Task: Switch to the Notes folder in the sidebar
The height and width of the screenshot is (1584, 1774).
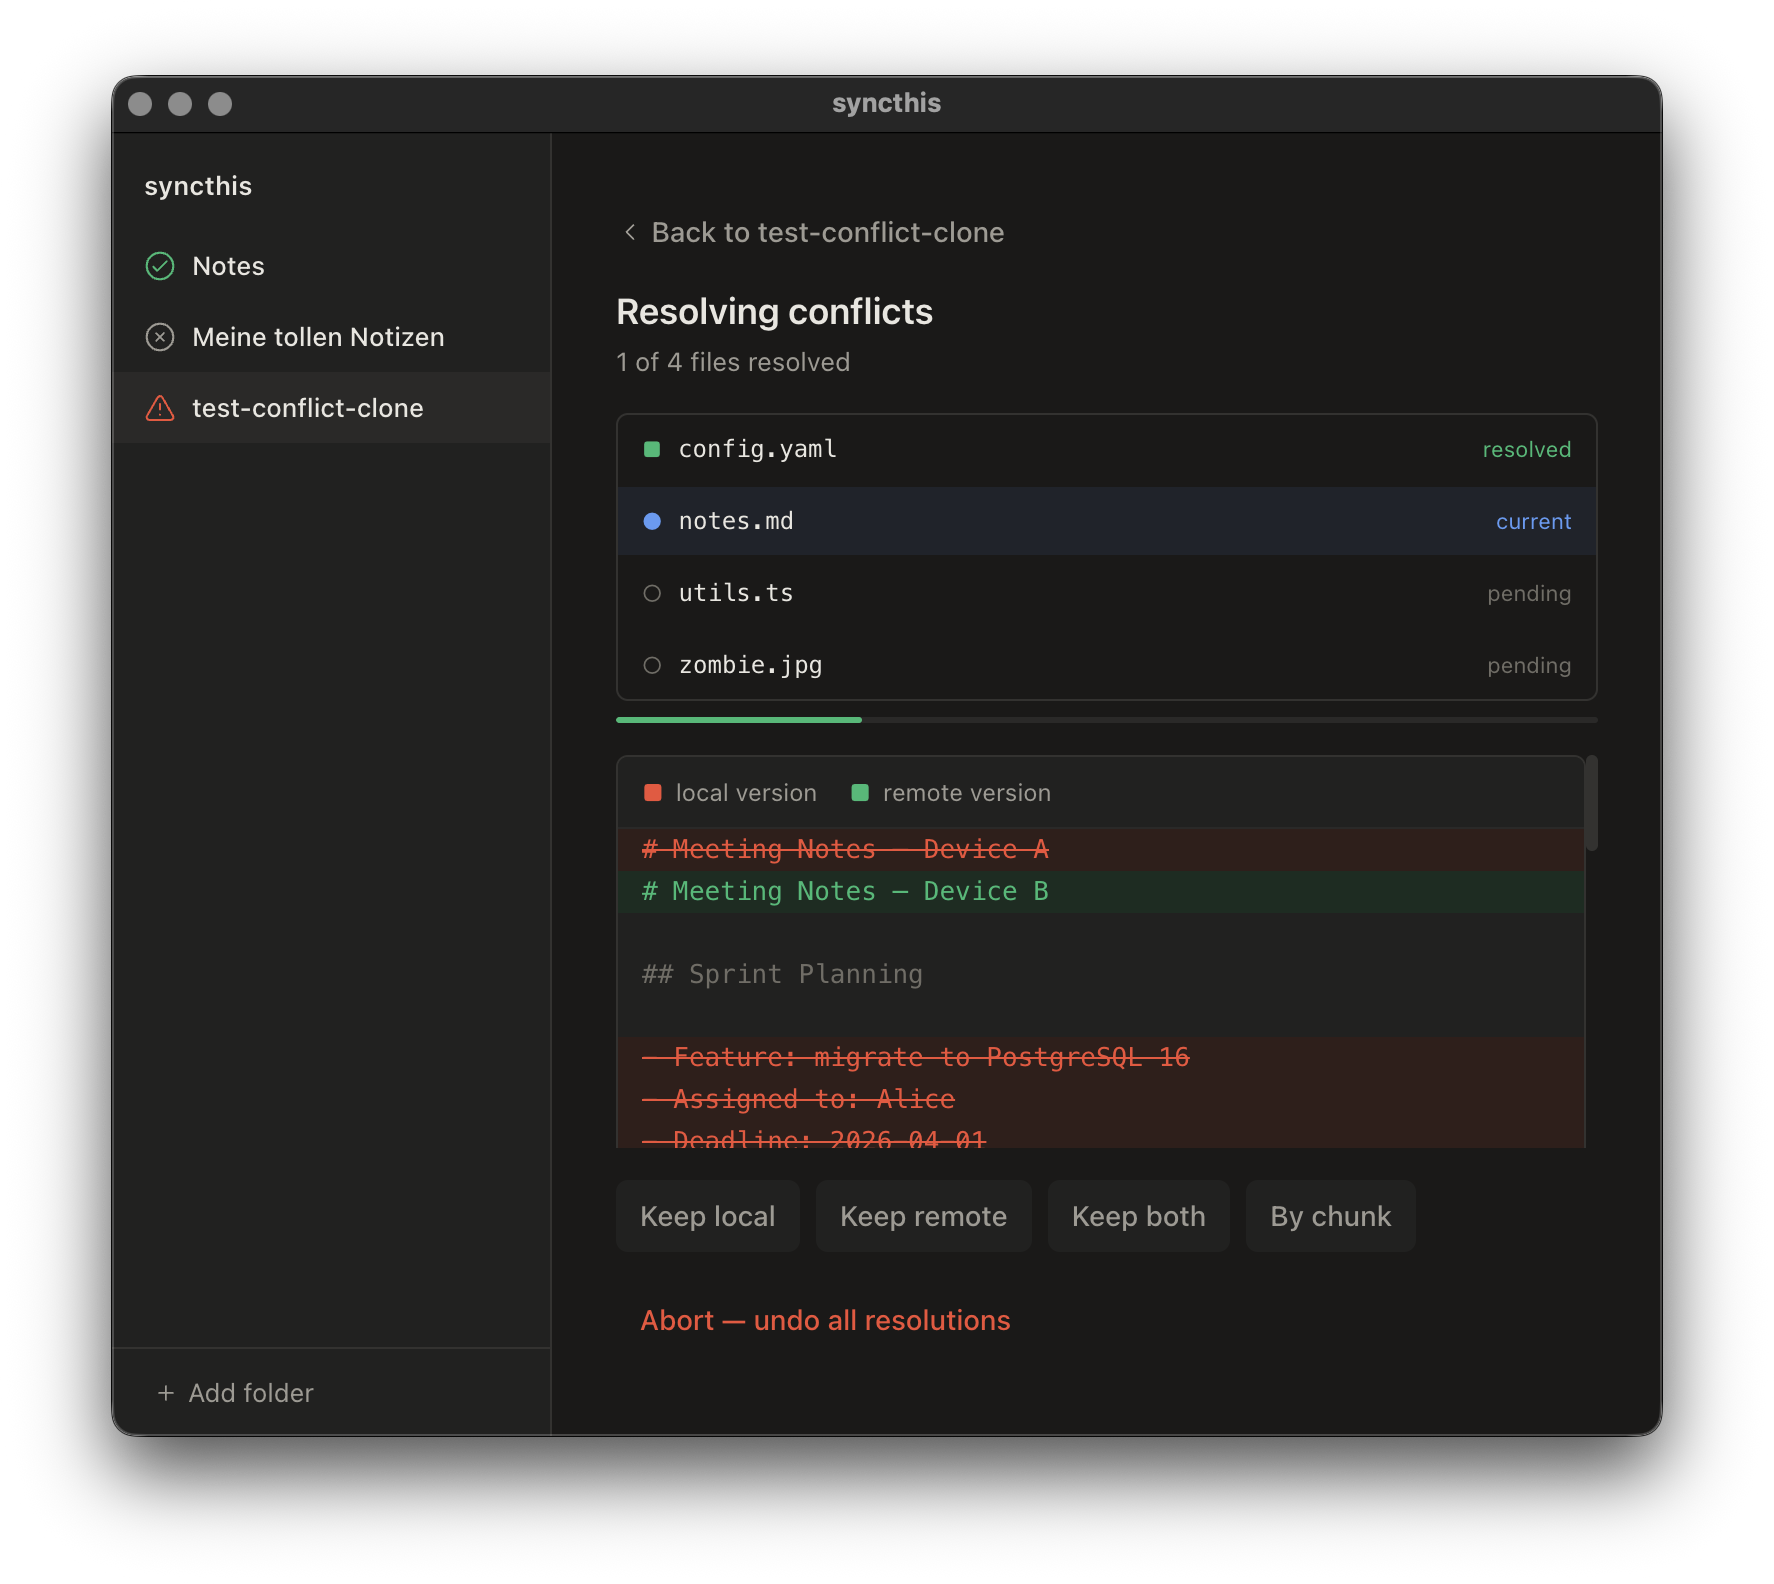Action: coord(228,265)
